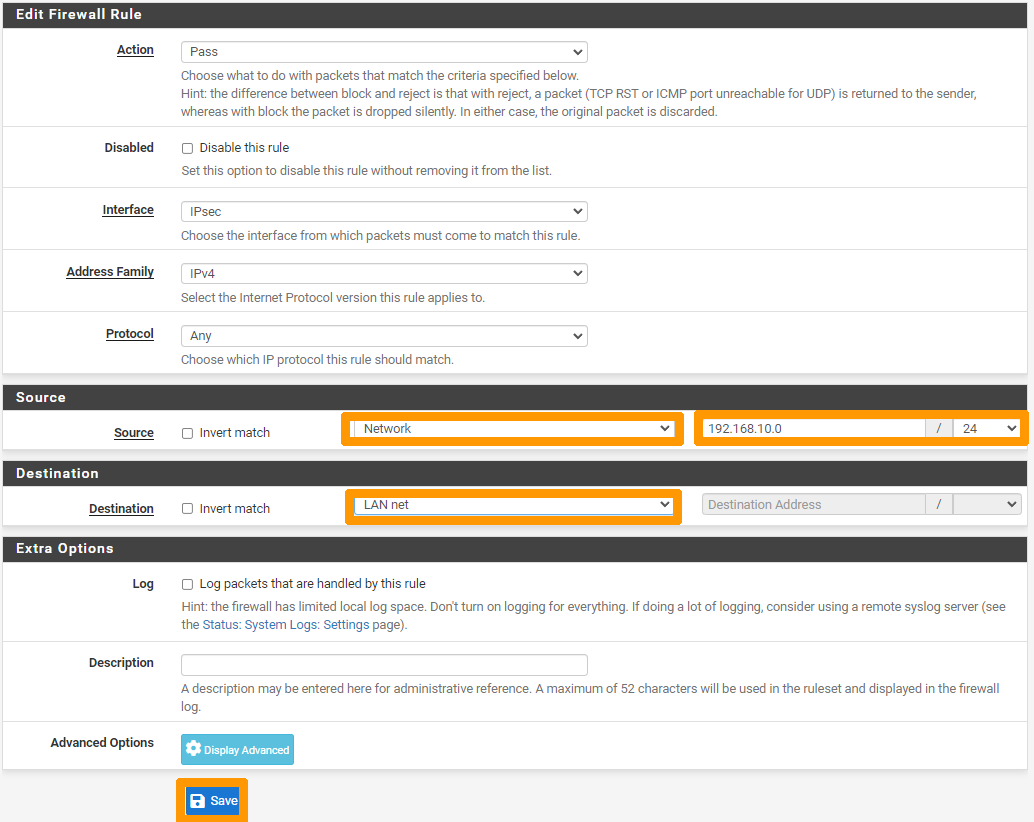1034x822 pixels.
Task: Click the Description text field
Action: (384, 665)
